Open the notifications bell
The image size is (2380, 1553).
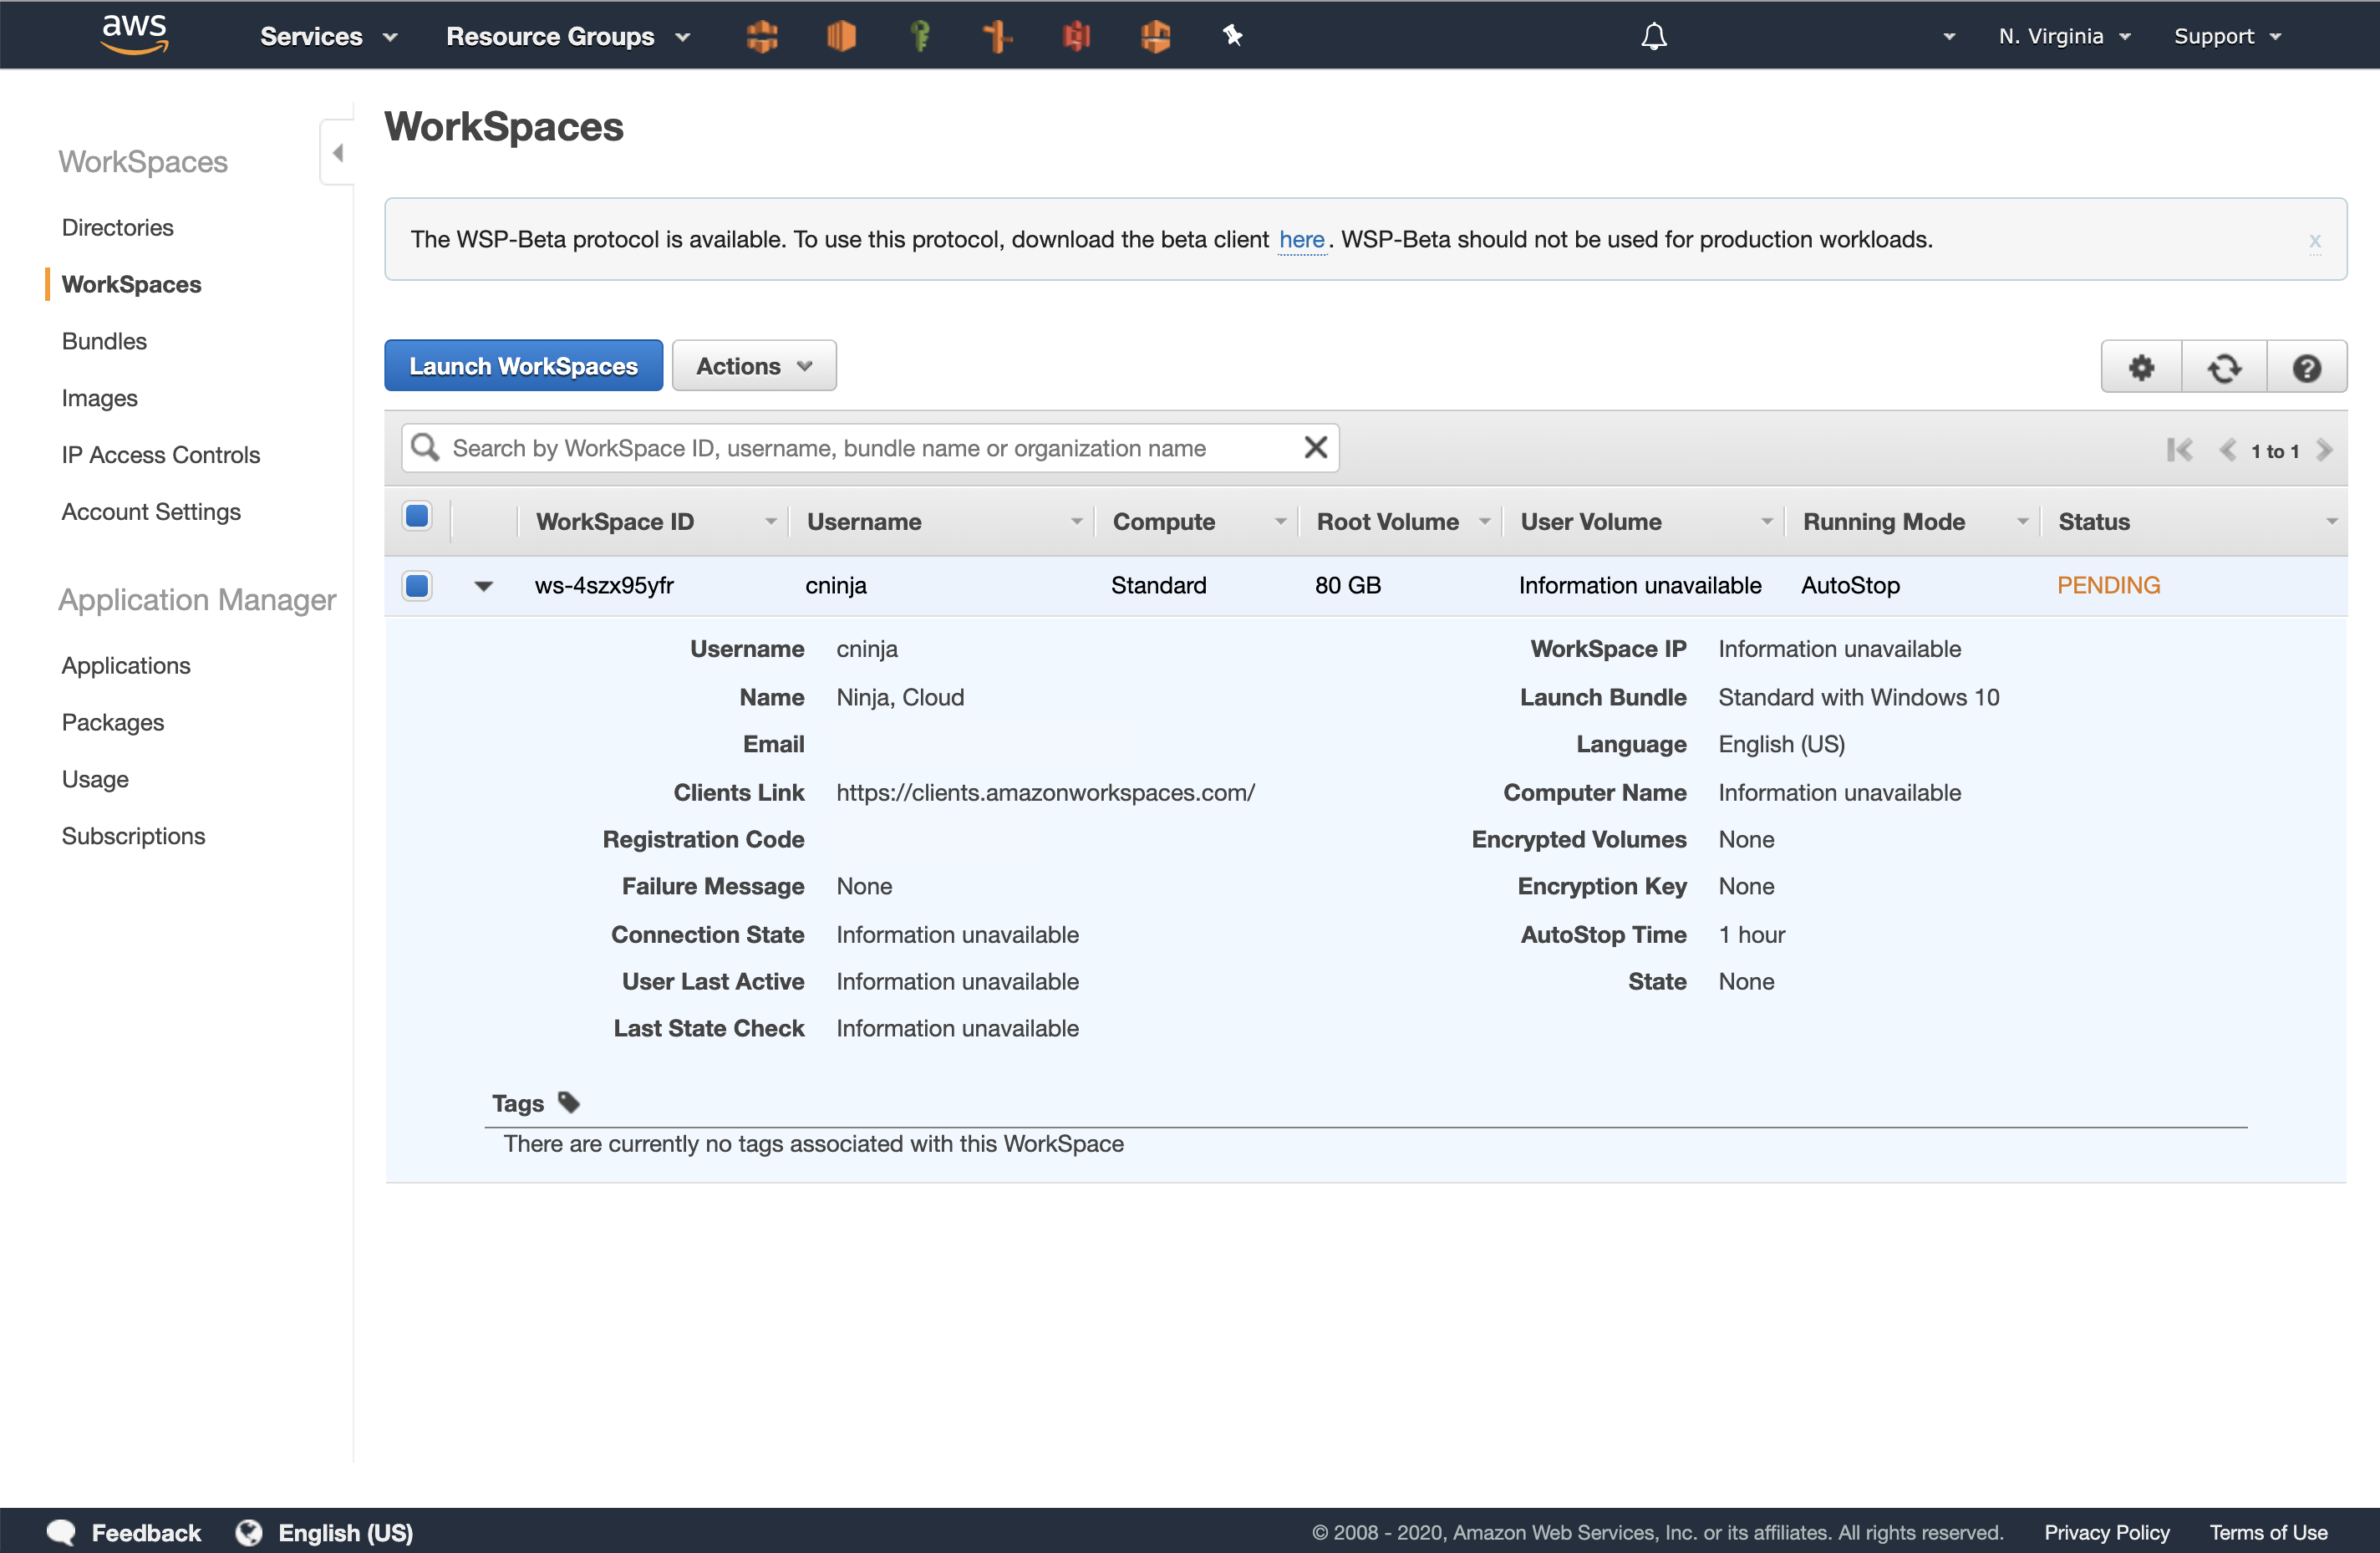(1653, 36)
